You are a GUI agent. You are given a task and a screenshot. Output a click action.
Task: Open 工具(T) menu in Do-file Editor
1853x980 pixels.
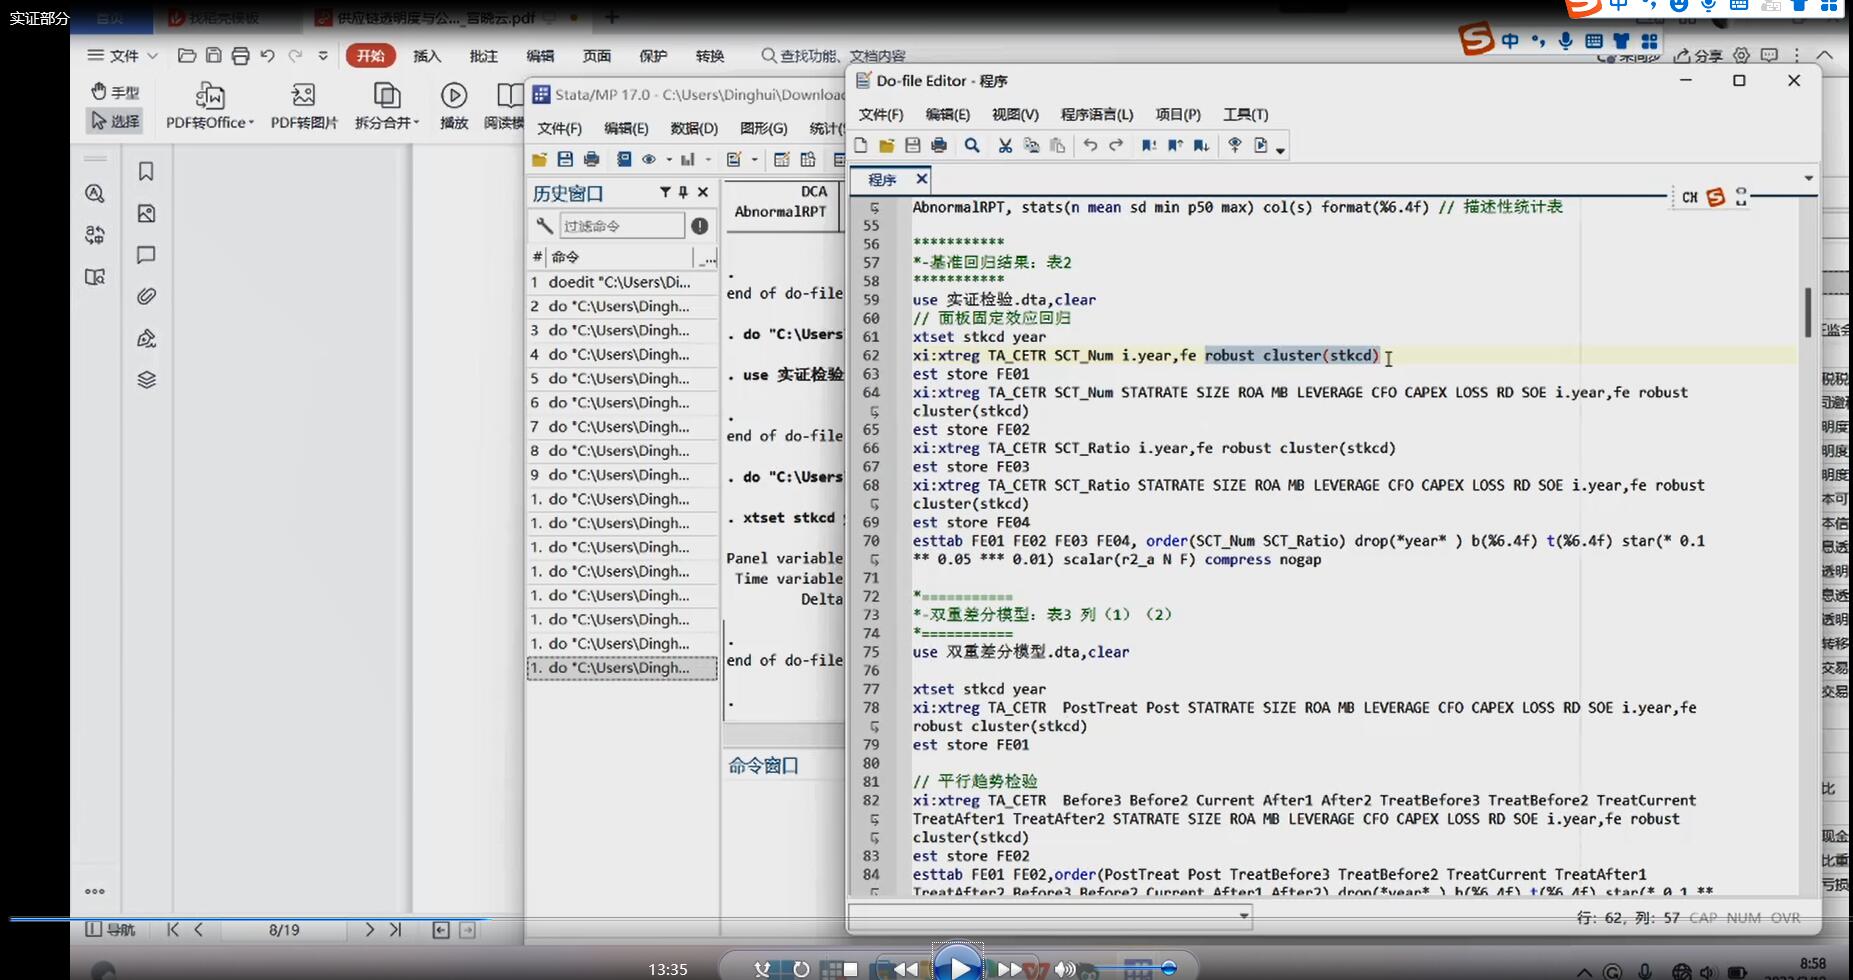1246,114
